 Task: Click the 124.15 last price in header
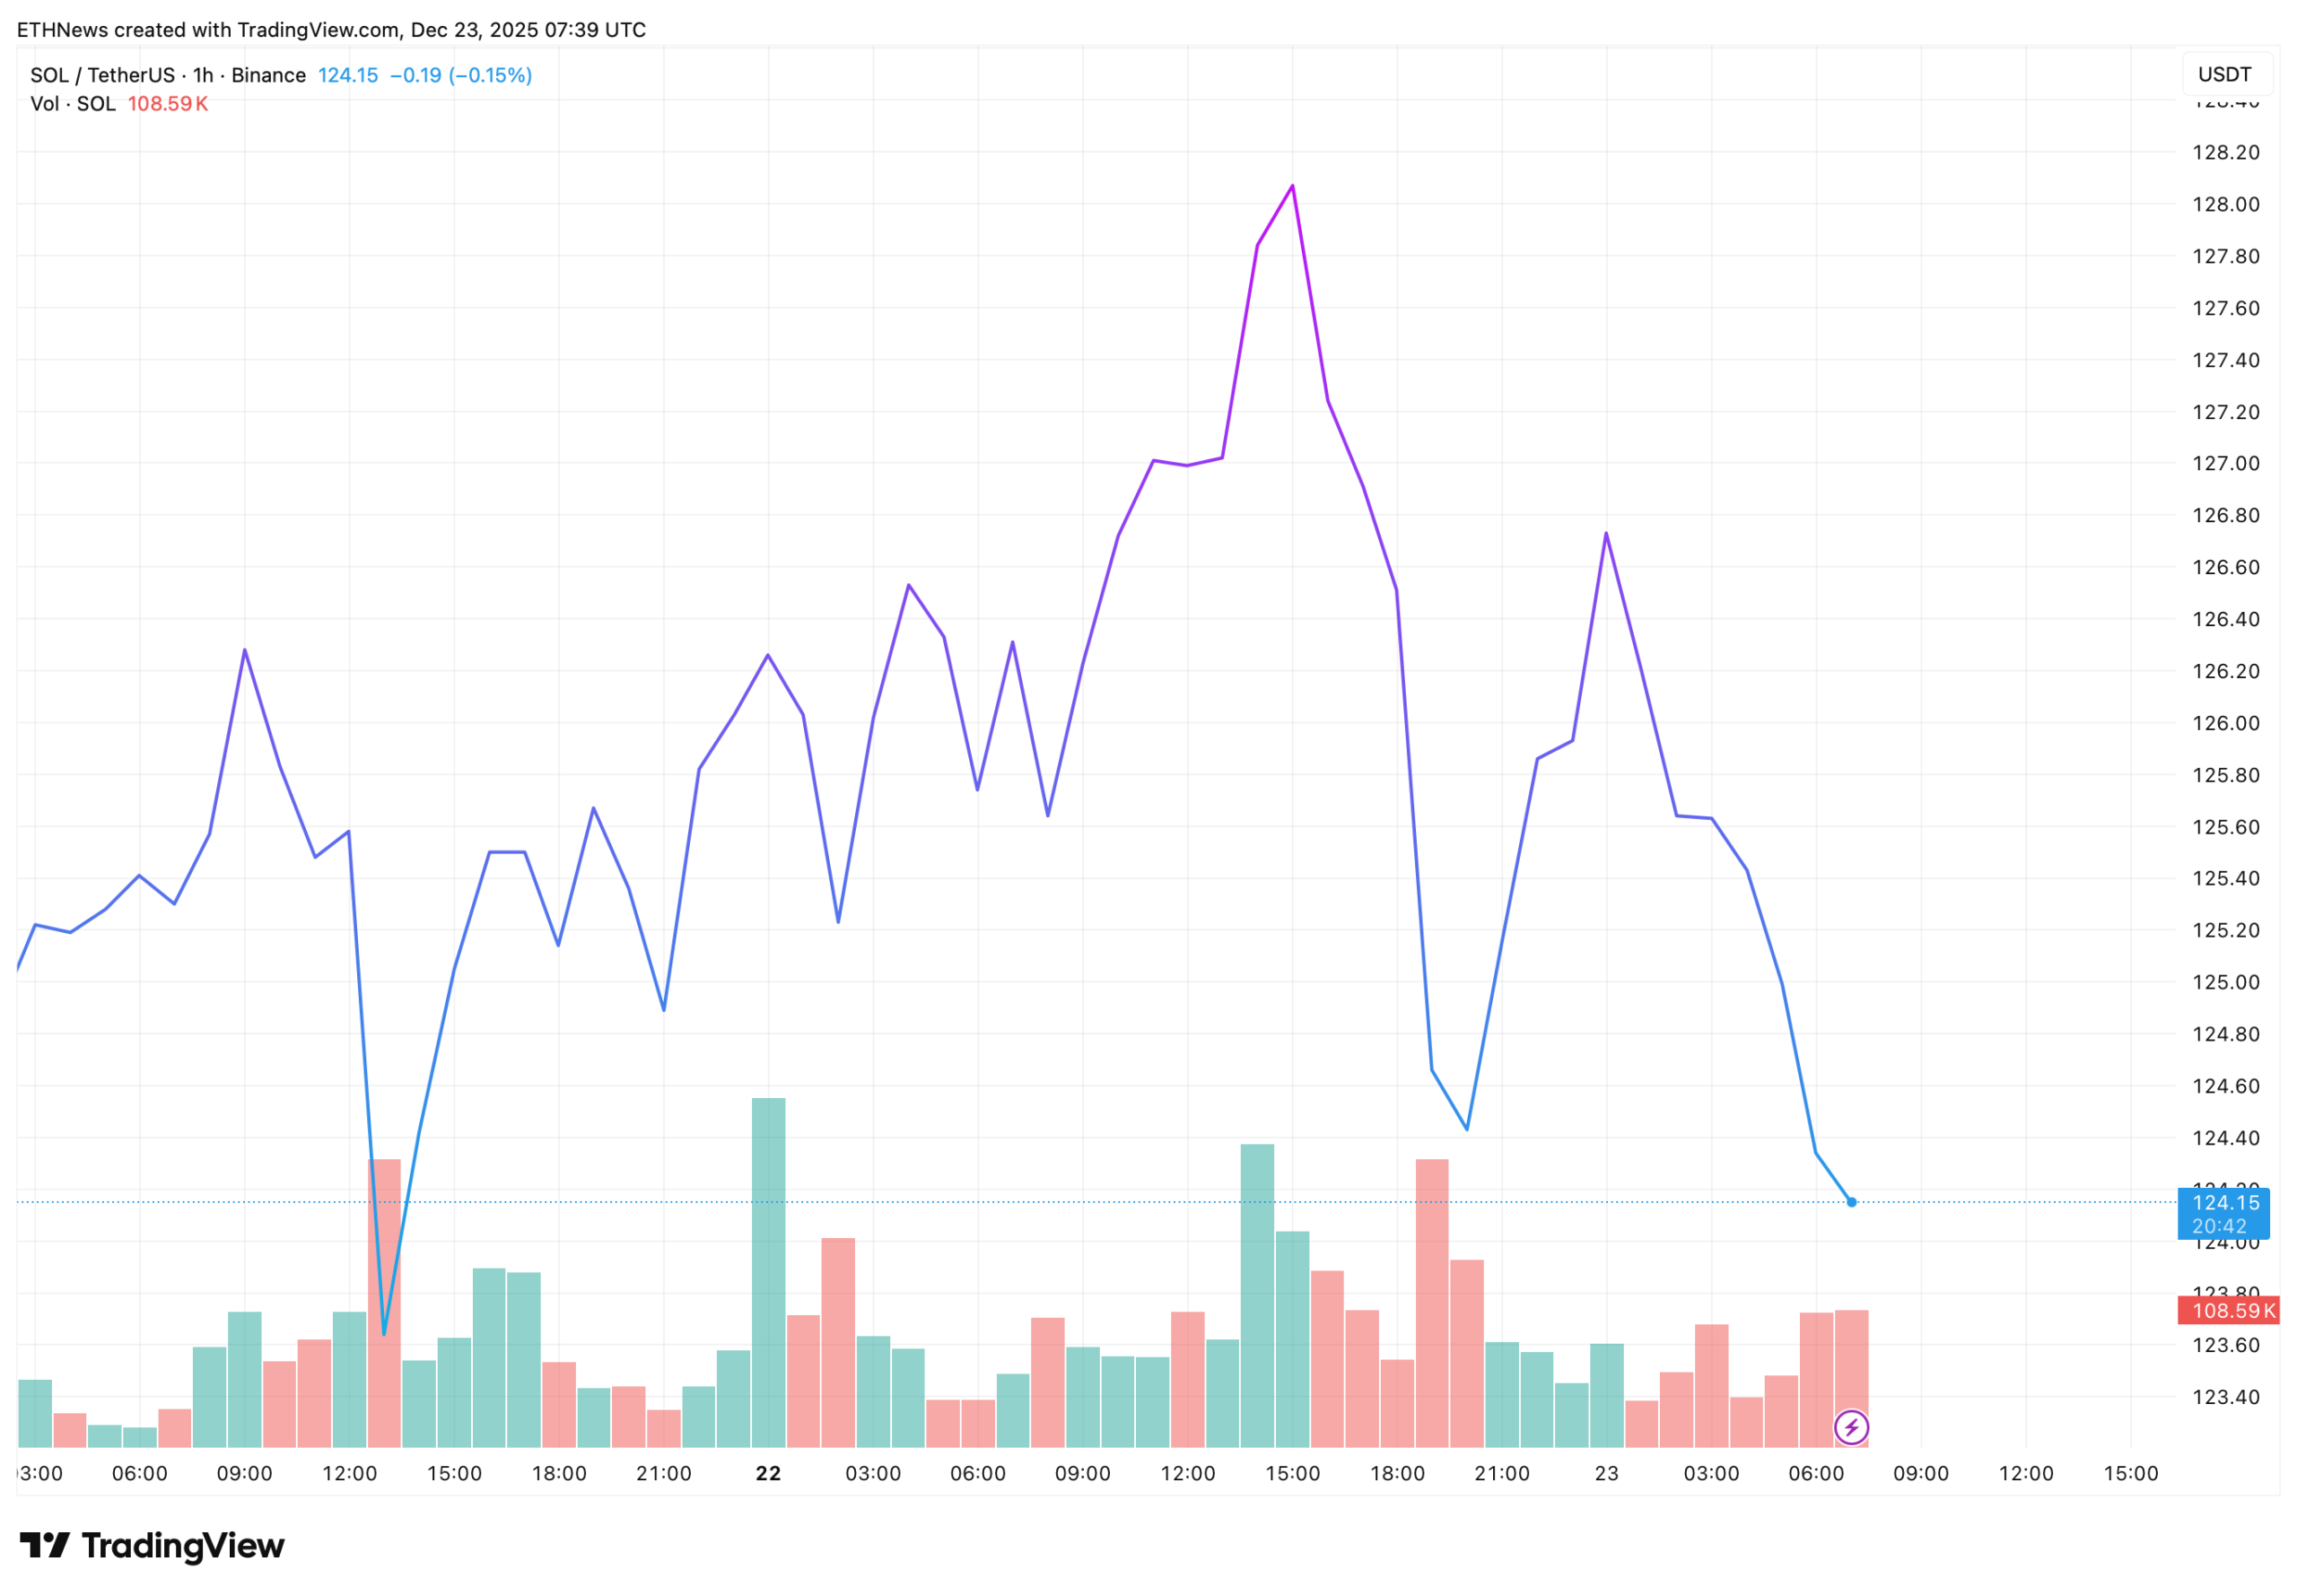pos(348,75)
